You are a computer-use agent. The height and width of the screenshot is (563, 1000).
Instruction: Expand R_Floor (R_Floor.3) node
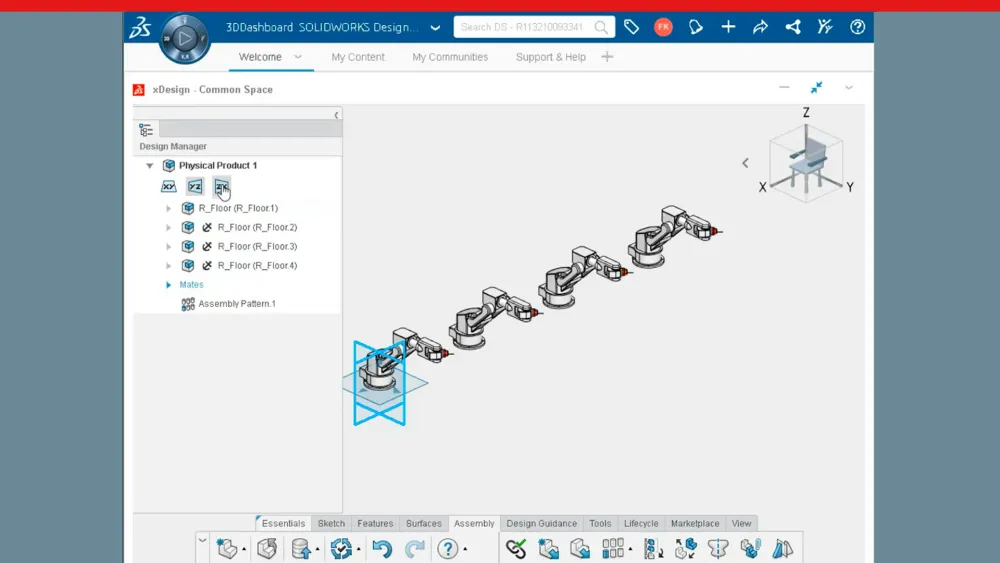coord(168,247)
